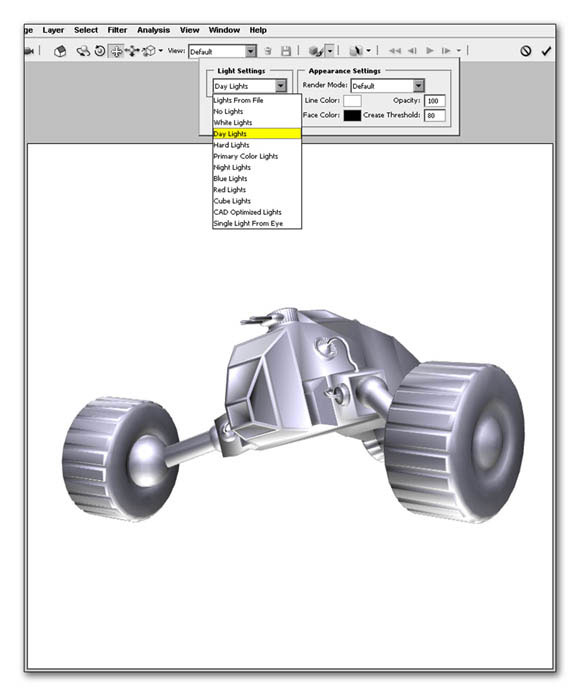Click the black Face Color swatch
580x696 pixels.
(x=352, y=115)
